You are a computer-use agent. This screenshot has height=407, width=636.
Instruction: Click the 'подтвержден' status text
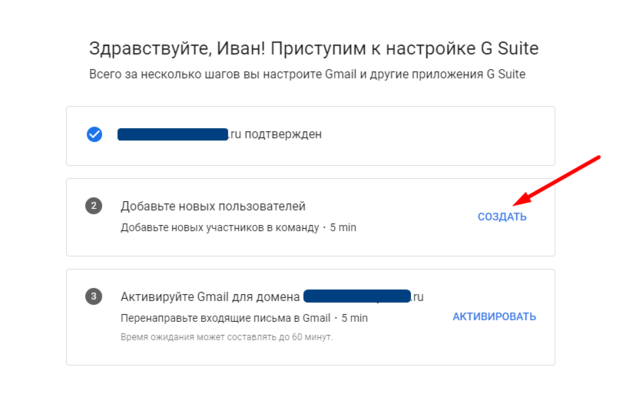(x=283, y=134)
